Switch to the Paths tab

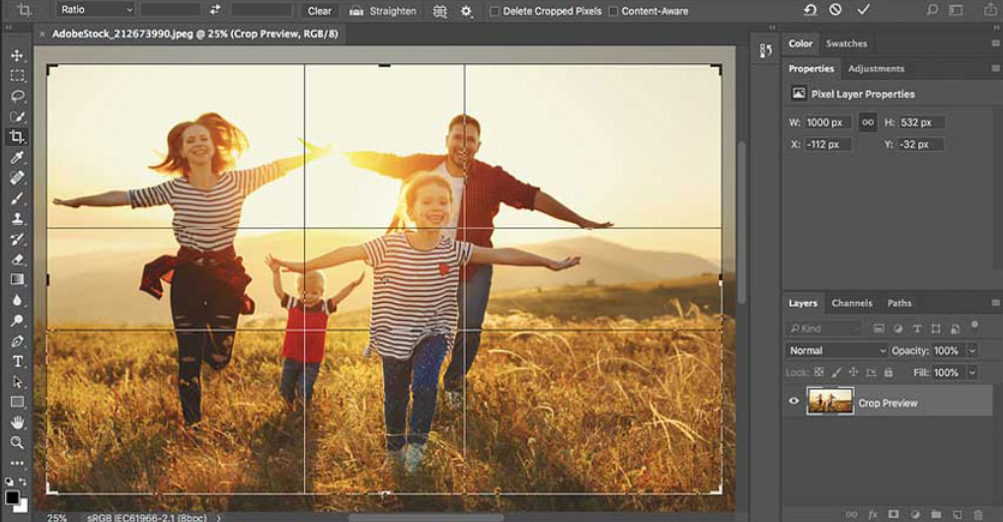click(x=899, y=303)
